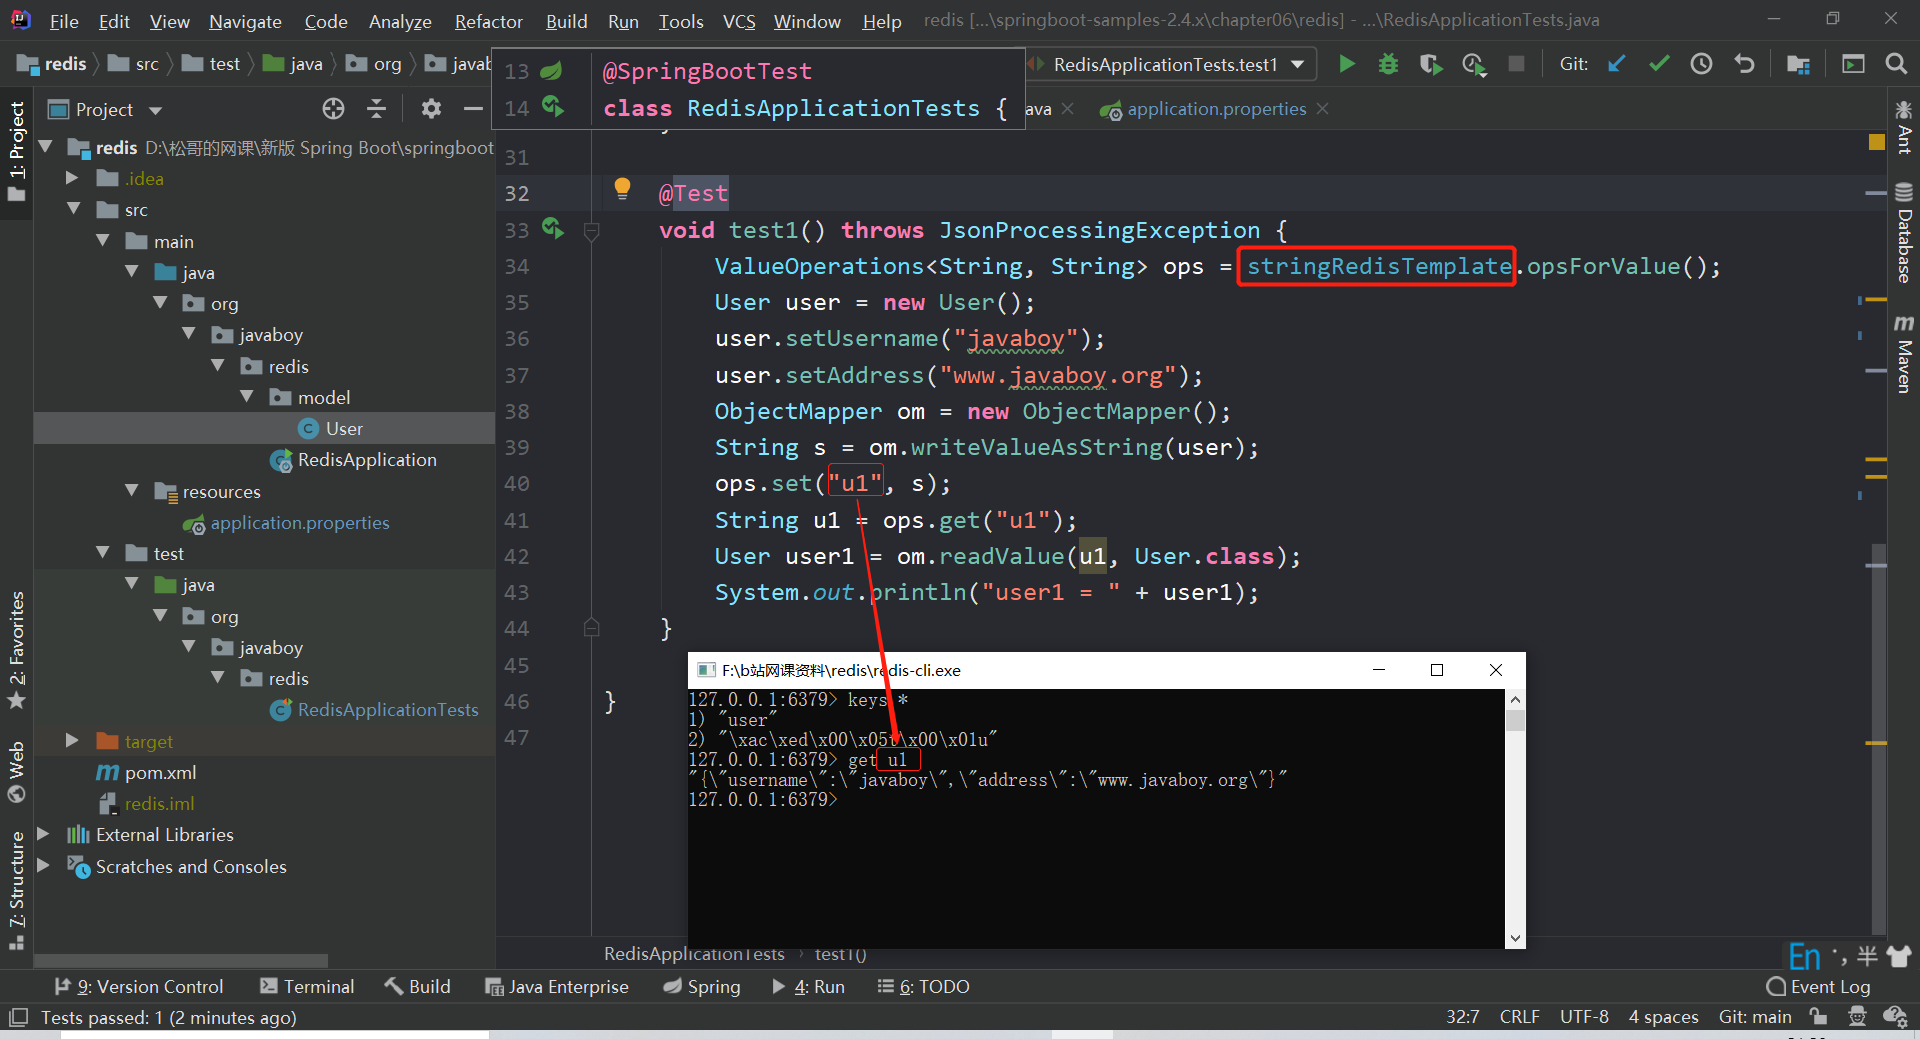1920x1039 pixels.
Task: Open the File menu
Action: pos(64,21)
